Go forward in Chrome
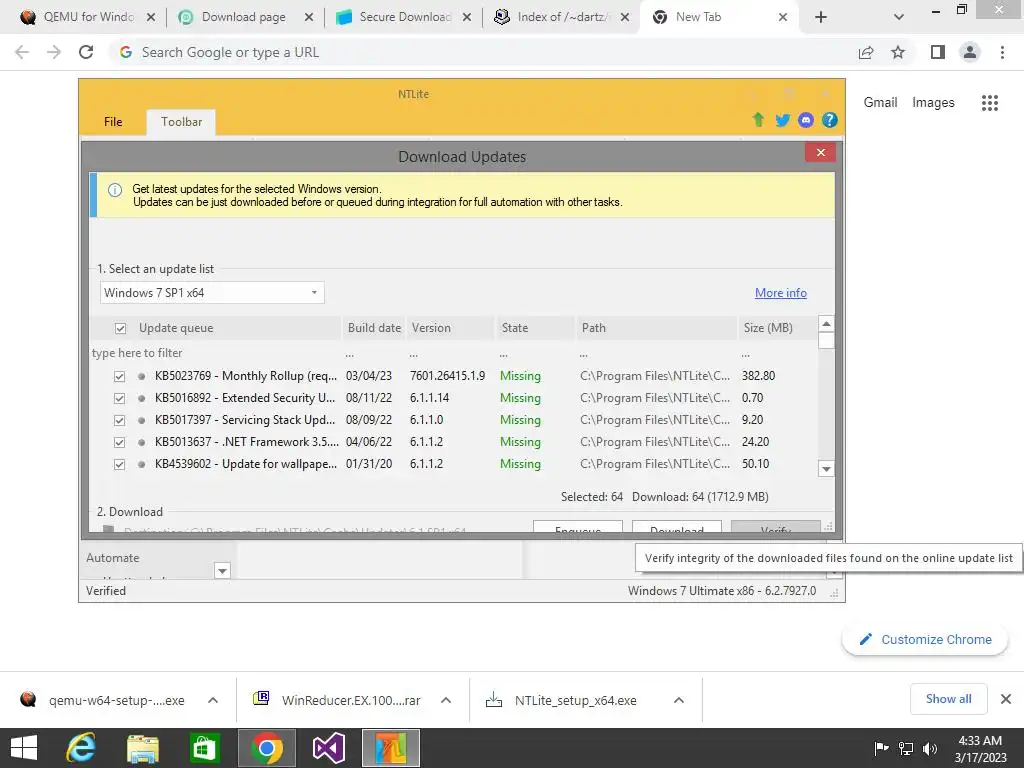1024x768 pixels. pos(54,52)
